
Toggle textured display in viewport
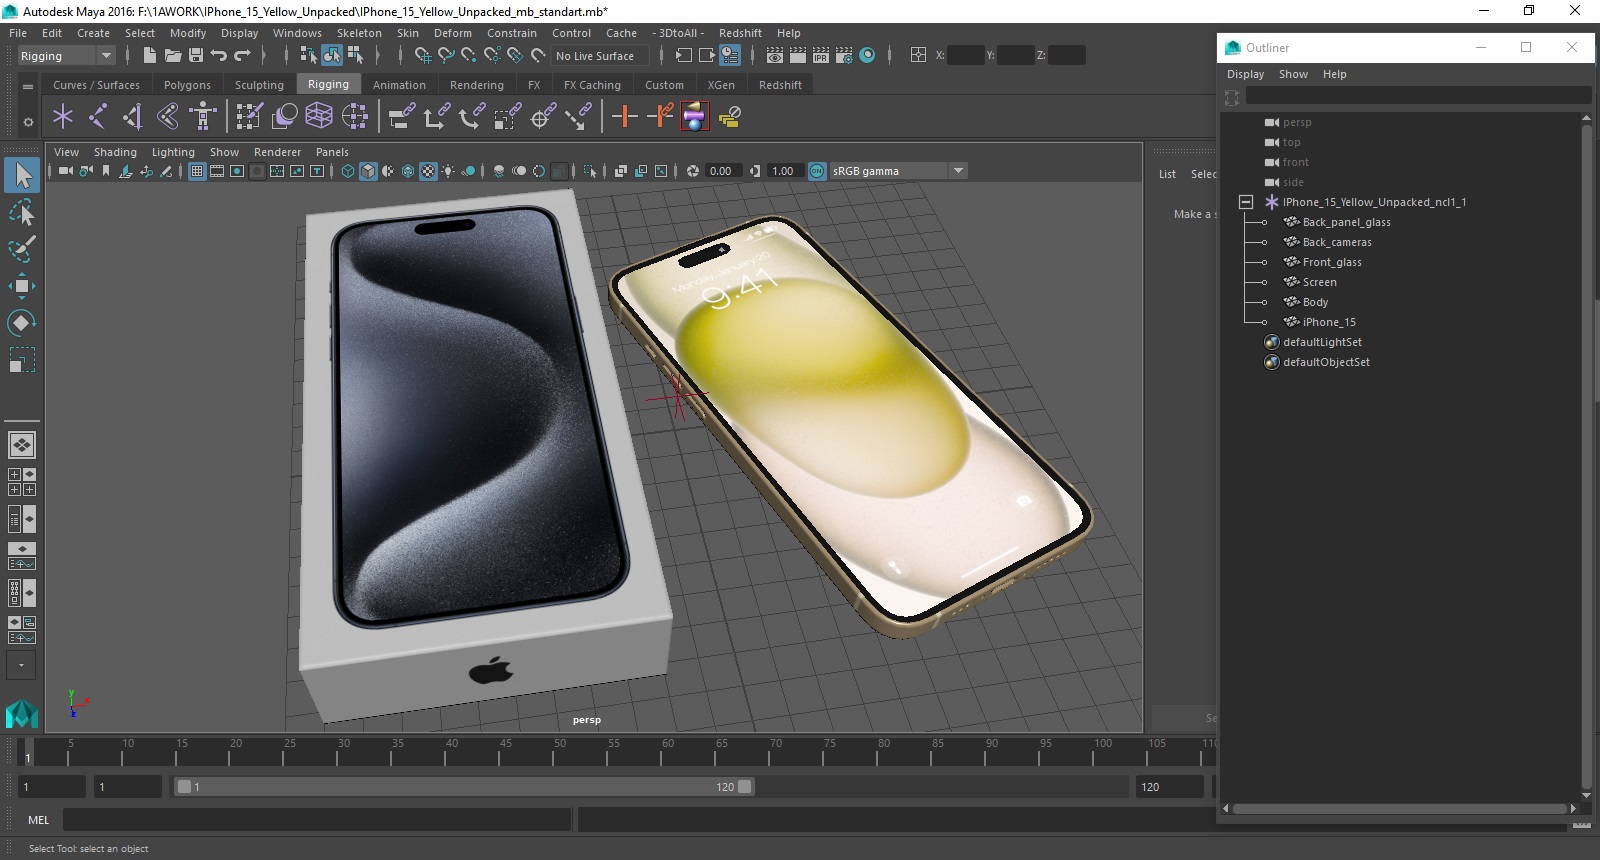428,171
